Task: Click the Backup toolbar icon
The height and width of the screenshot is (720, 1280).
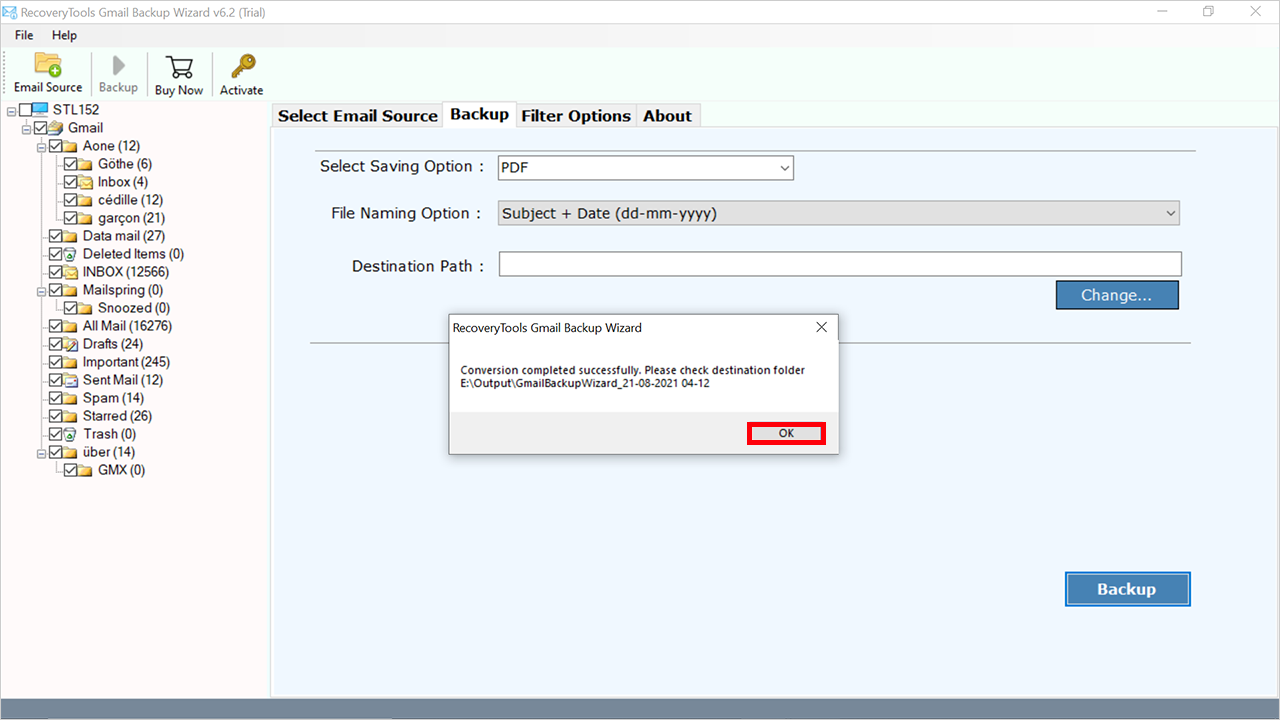Action: pos(118,66)
